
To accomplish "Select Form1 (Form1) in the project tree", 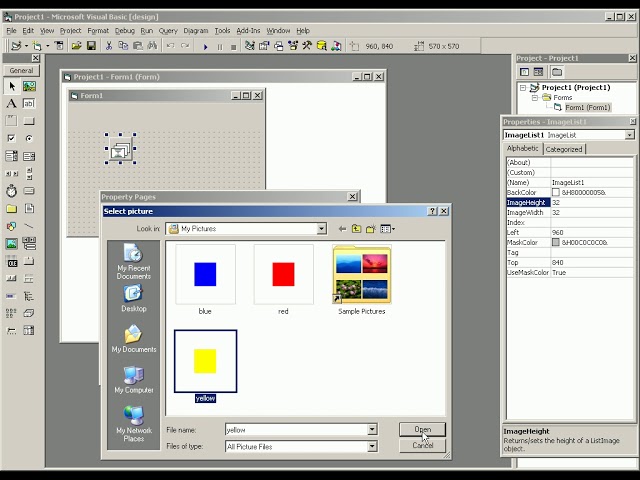I will pos(588,107).
